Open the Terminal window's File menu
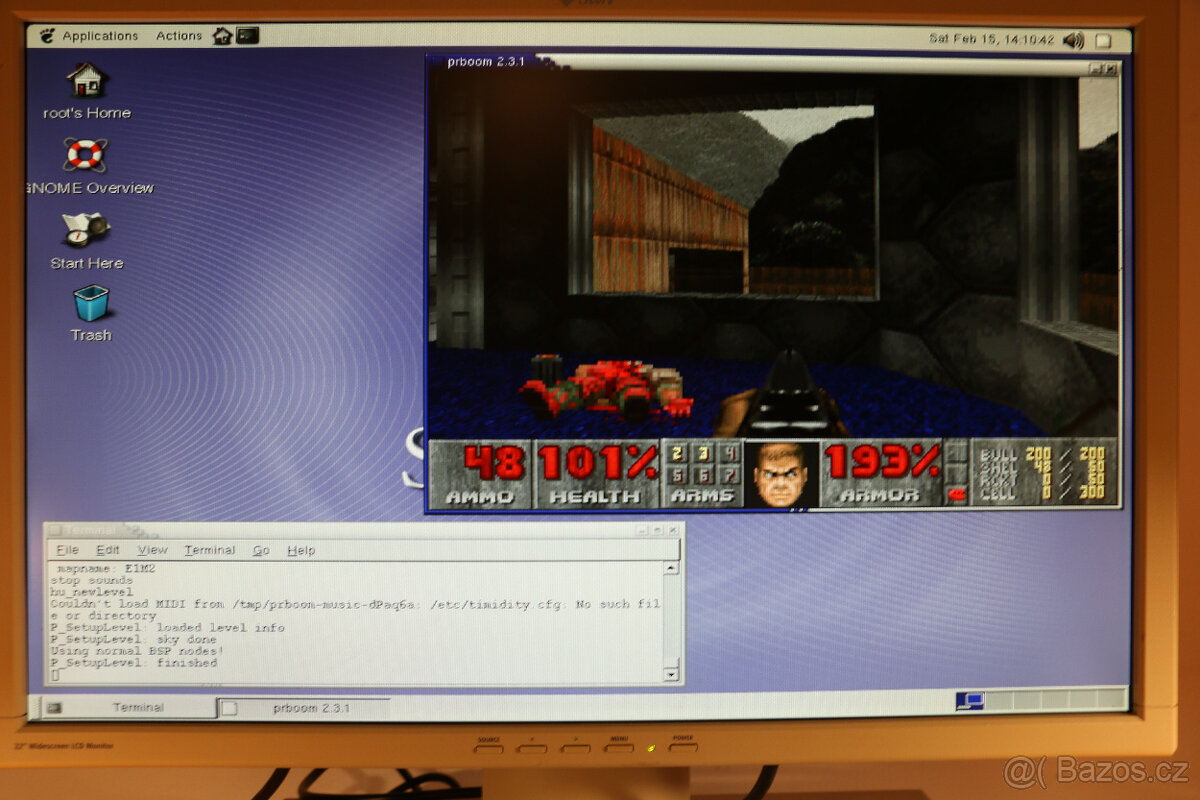Screen dimensions: 1200x800 [x=67, y=550]
